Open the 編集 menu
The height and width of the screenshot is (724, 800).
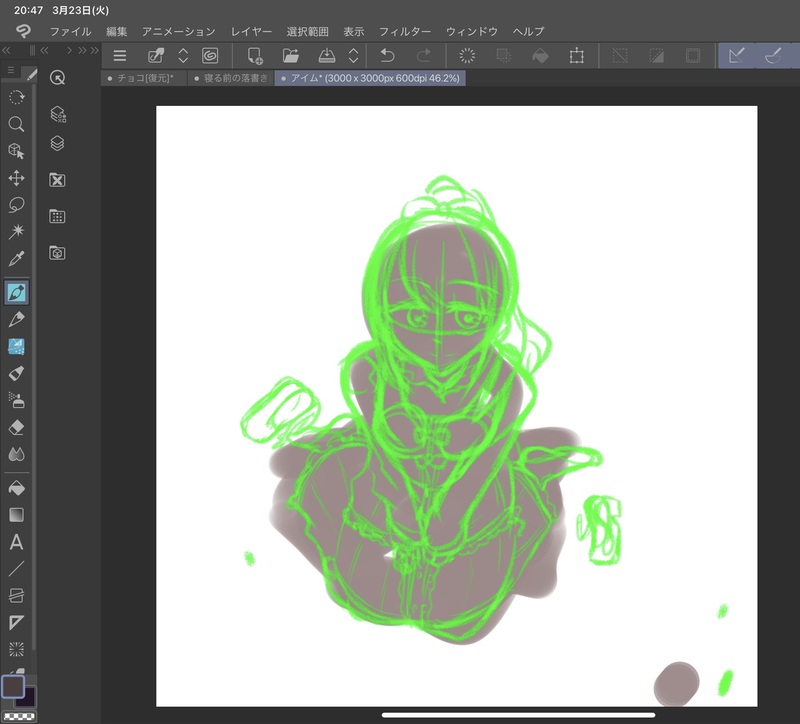[116, 32]
